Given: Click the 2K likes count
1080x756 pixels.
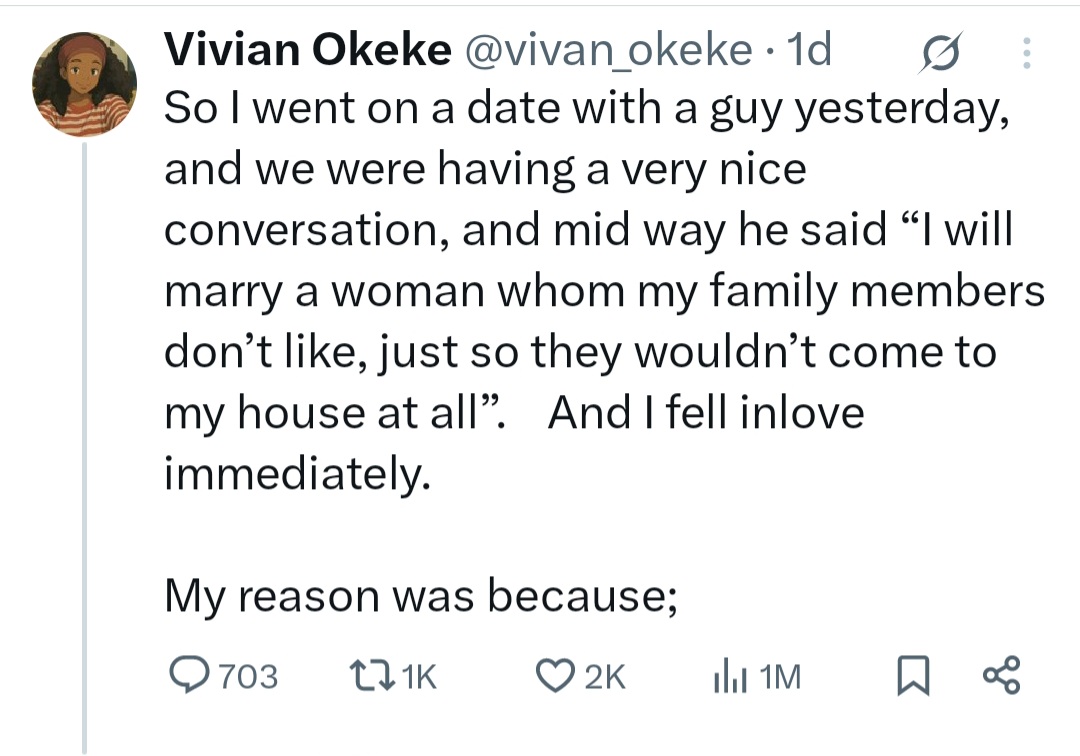Looking at the screenshot, I should (x=603, y=678).
